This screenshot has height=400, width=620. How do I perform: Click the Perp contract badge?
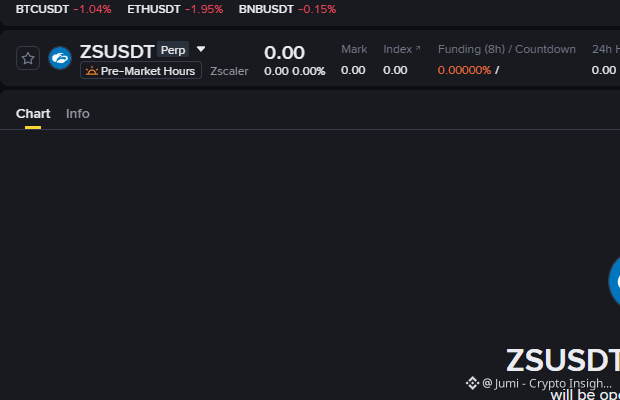coord(173,50)
